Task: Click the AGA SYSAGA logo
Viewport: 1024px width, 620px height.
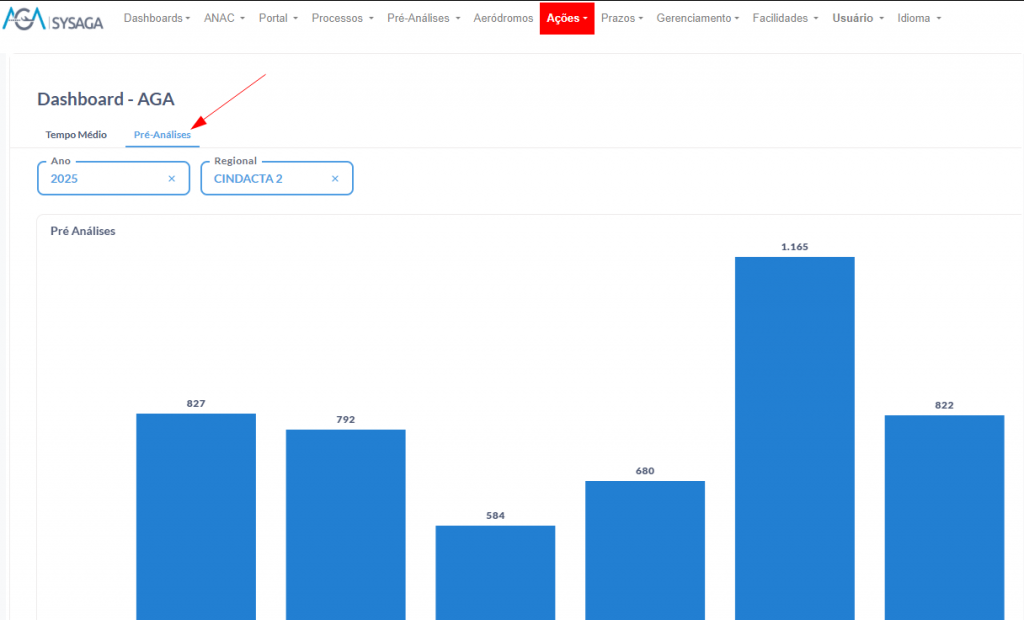Action: click(x=53, y=19)
